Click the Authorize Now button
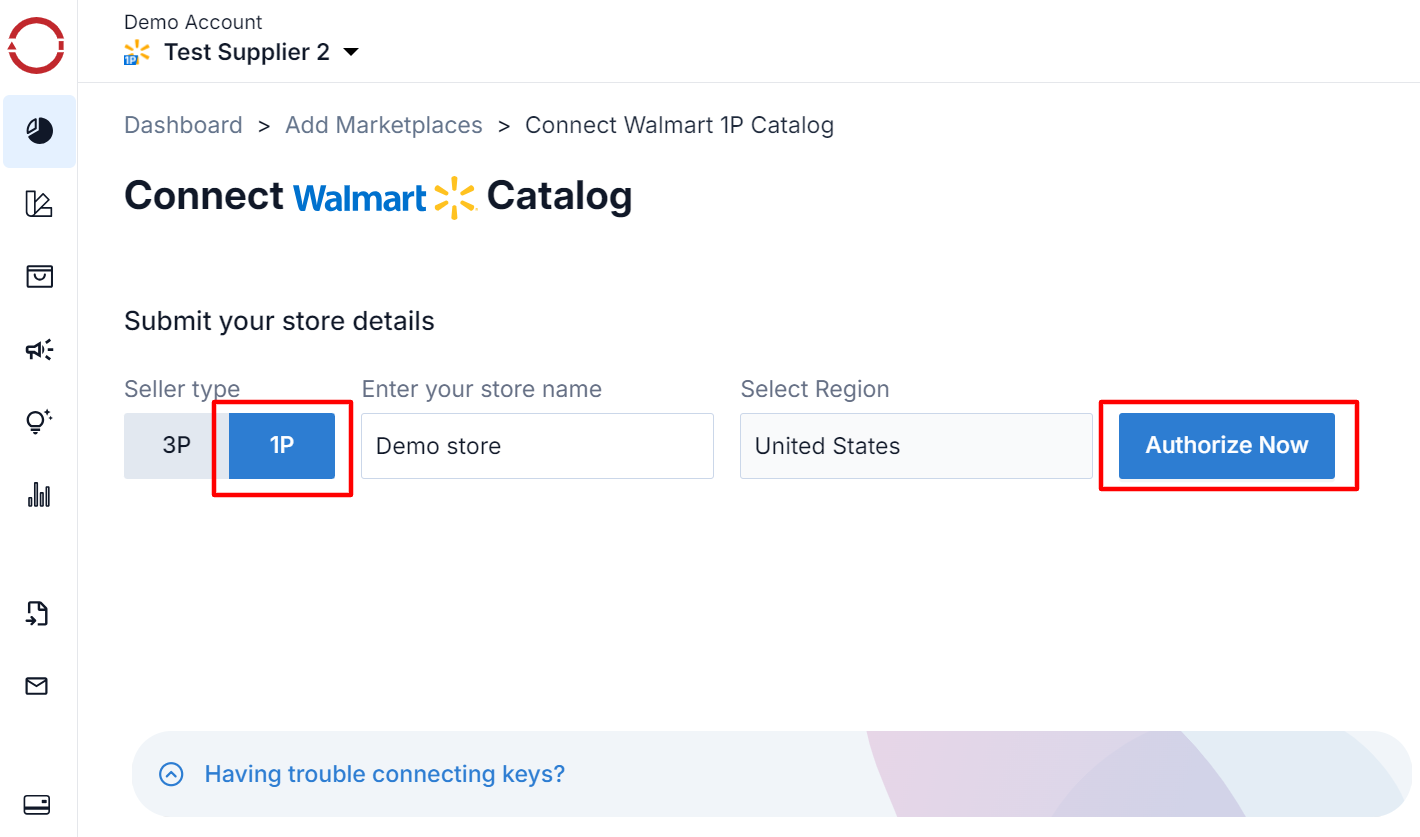 coord(1227,446)
